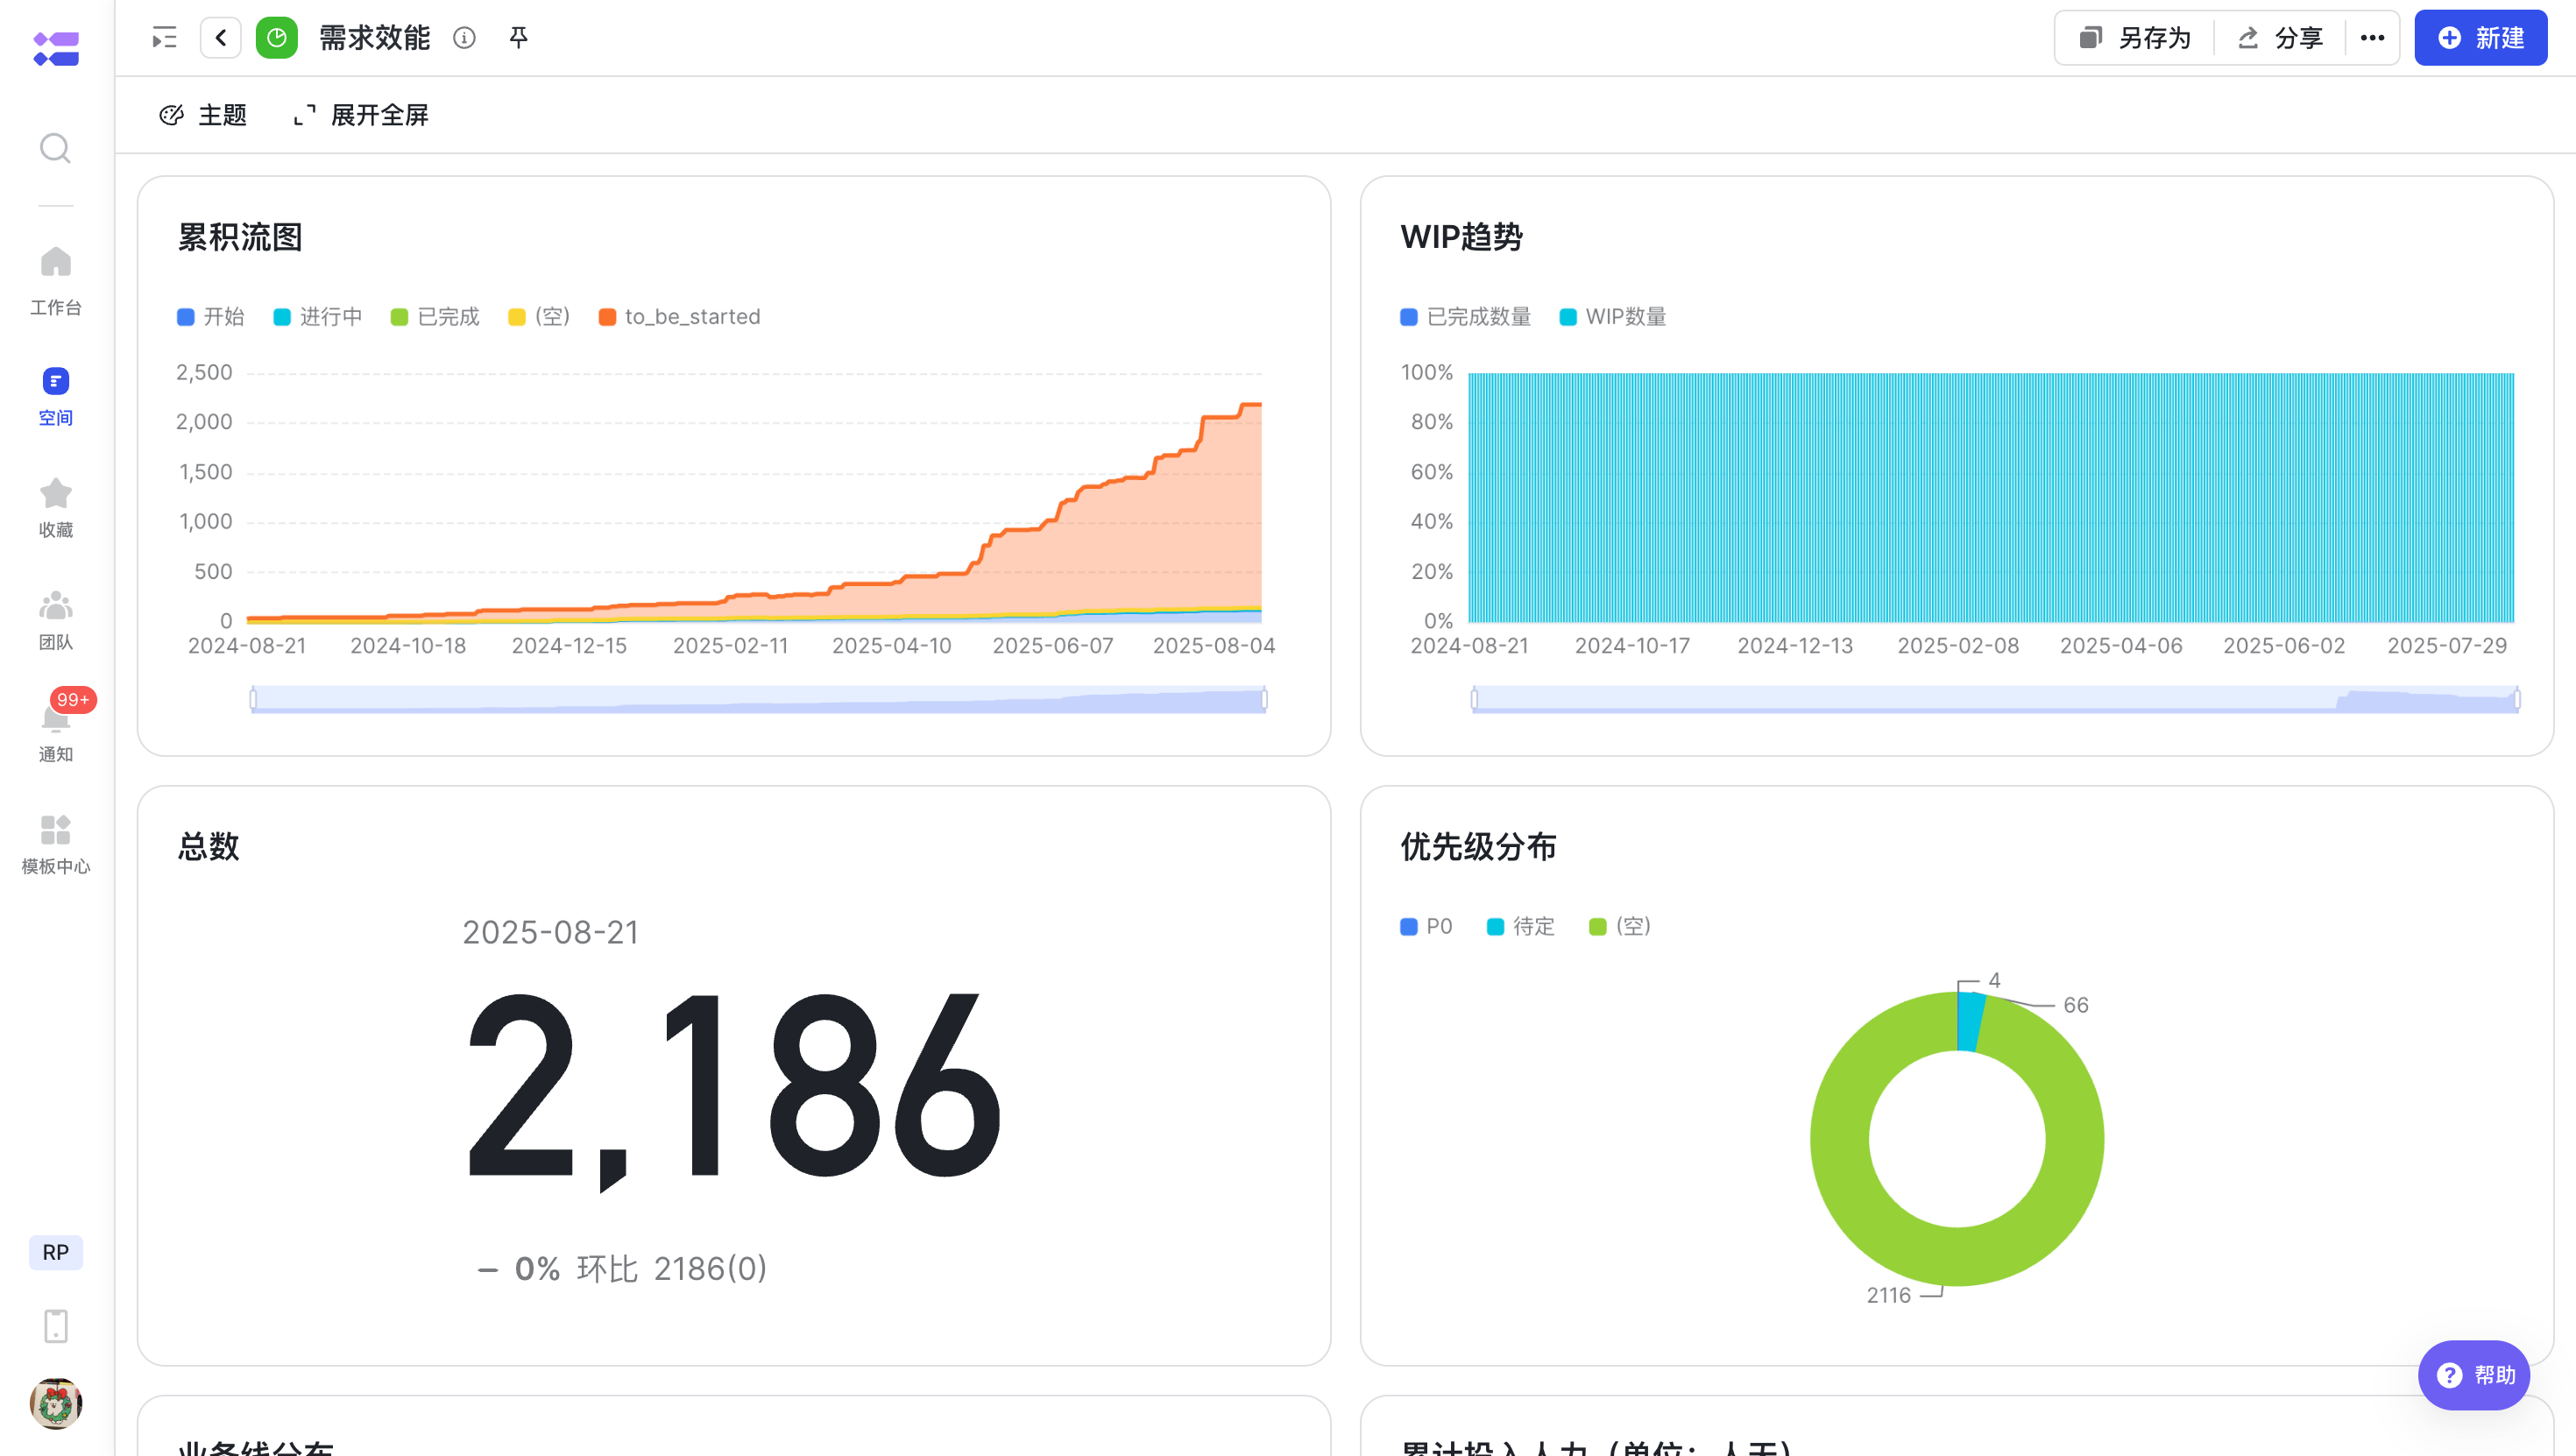Go back with the back arrow button

(x=221, y=38)
